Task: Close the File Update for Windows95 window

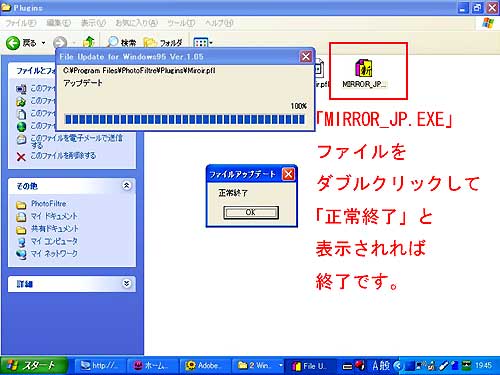Action: pos(306,57)
